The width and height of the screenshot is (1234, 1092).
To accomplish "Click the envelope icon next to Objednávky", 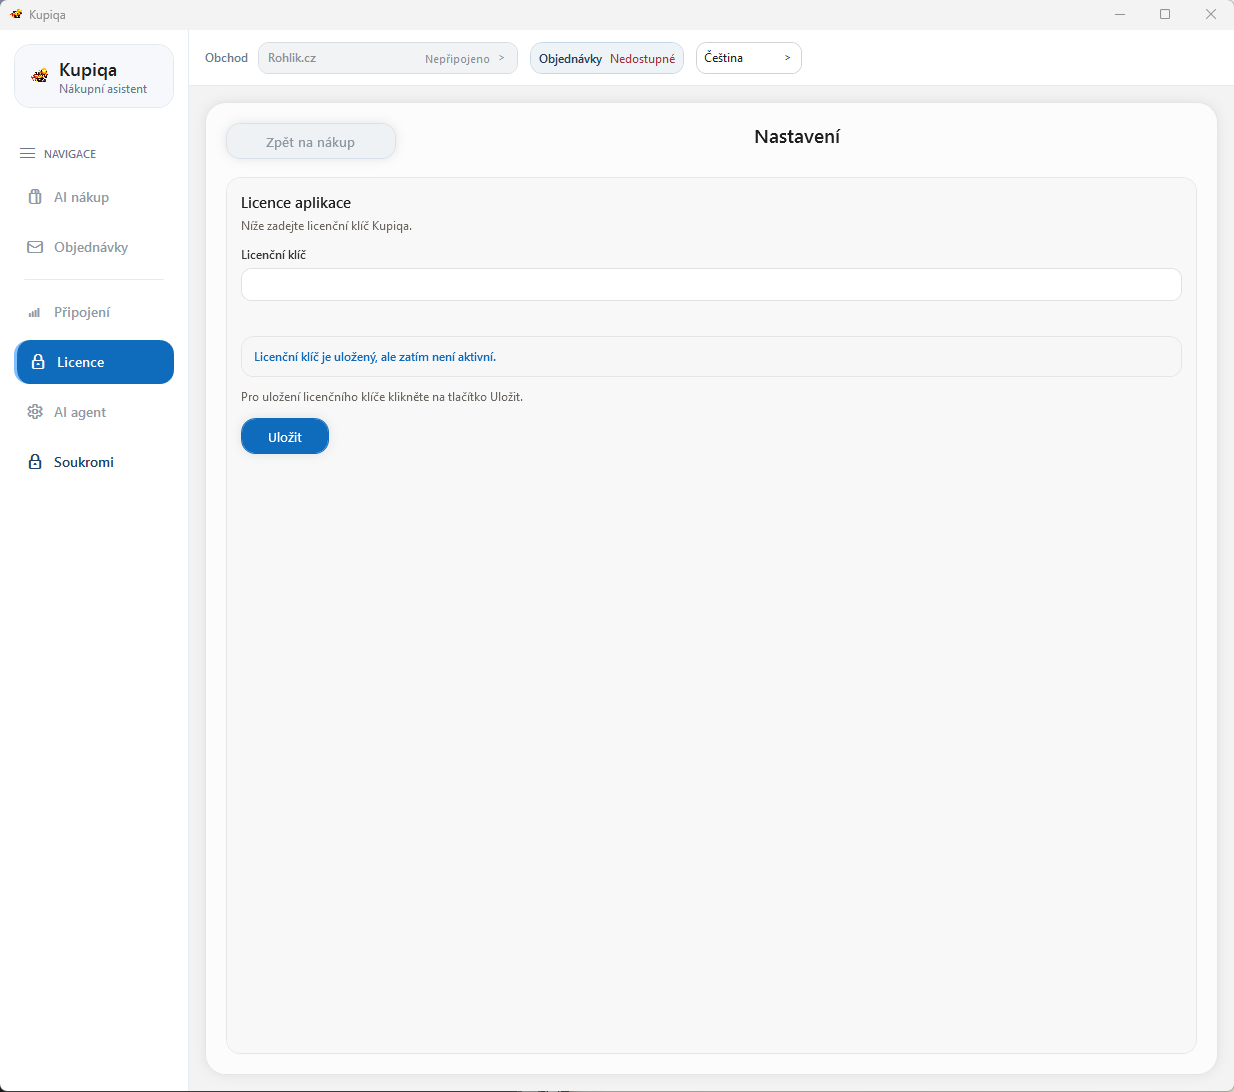I will pyautogui.click(x=35, y=247).
